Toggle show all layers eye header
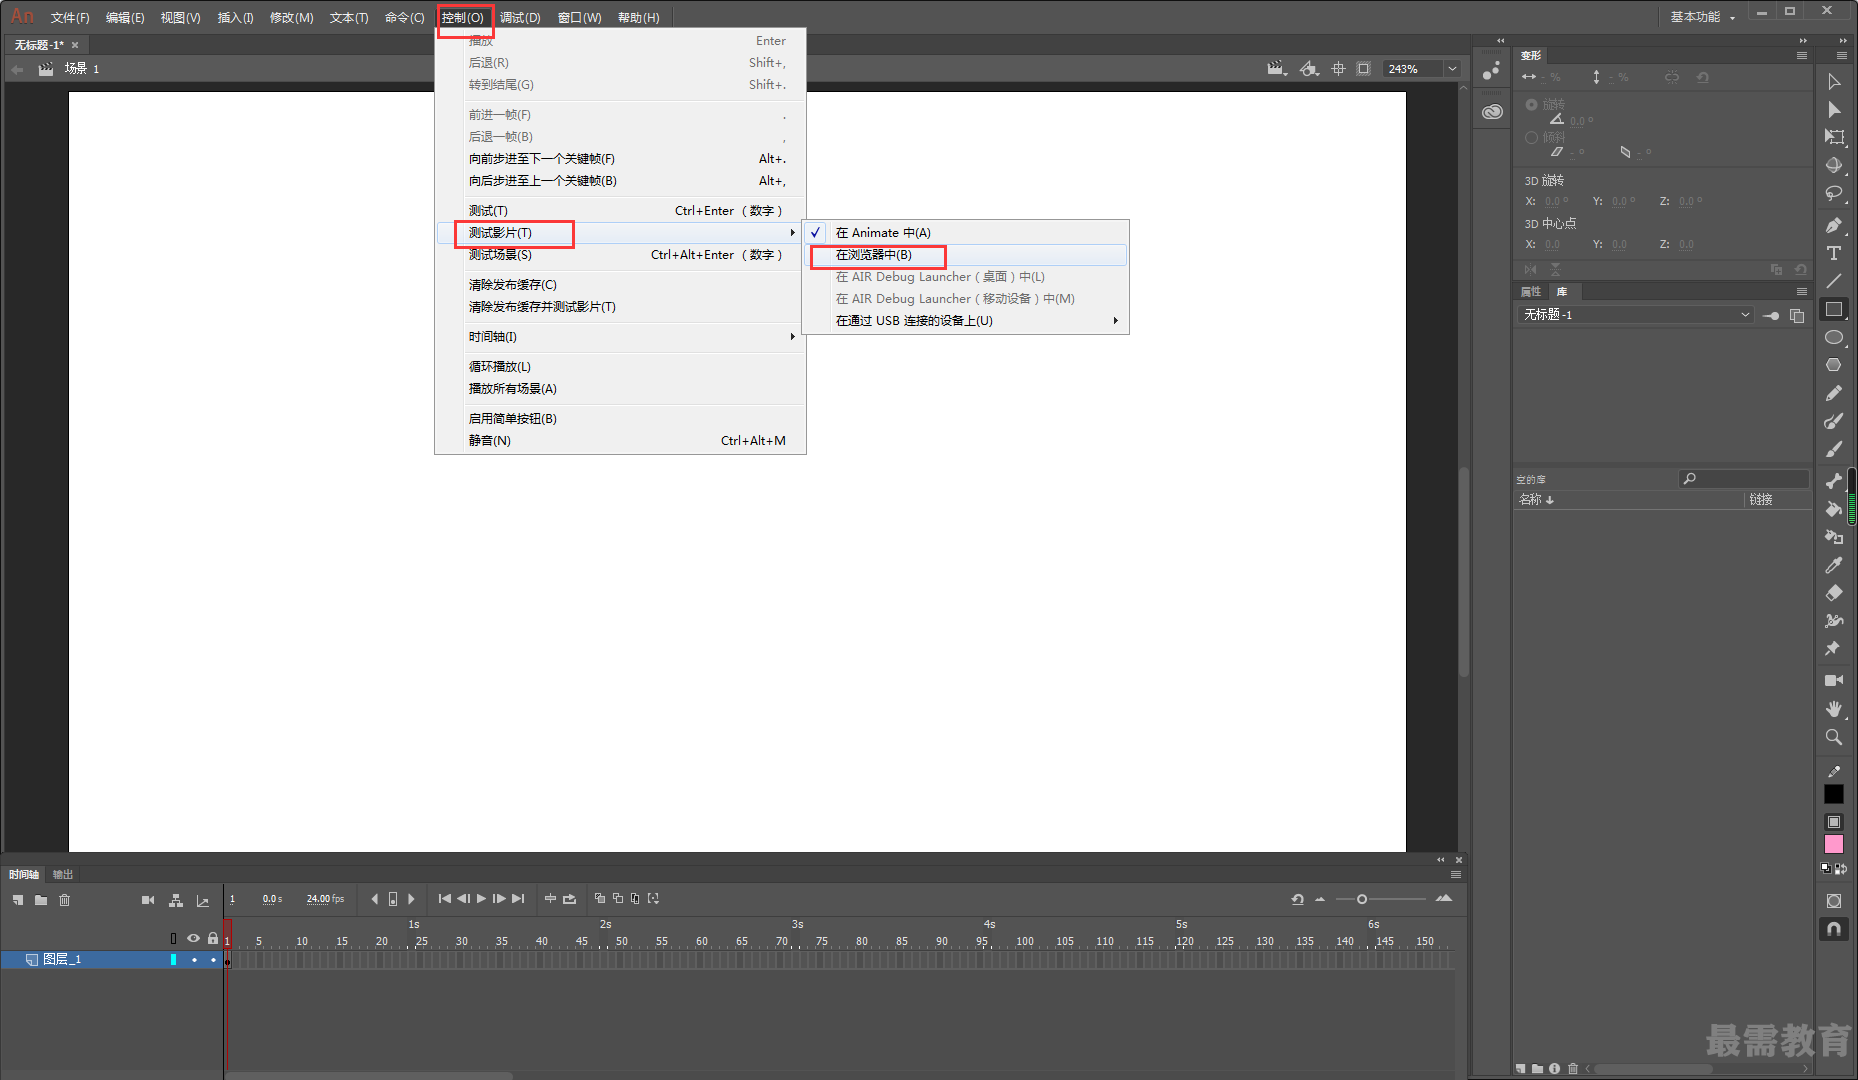 [x=193, y=938]
